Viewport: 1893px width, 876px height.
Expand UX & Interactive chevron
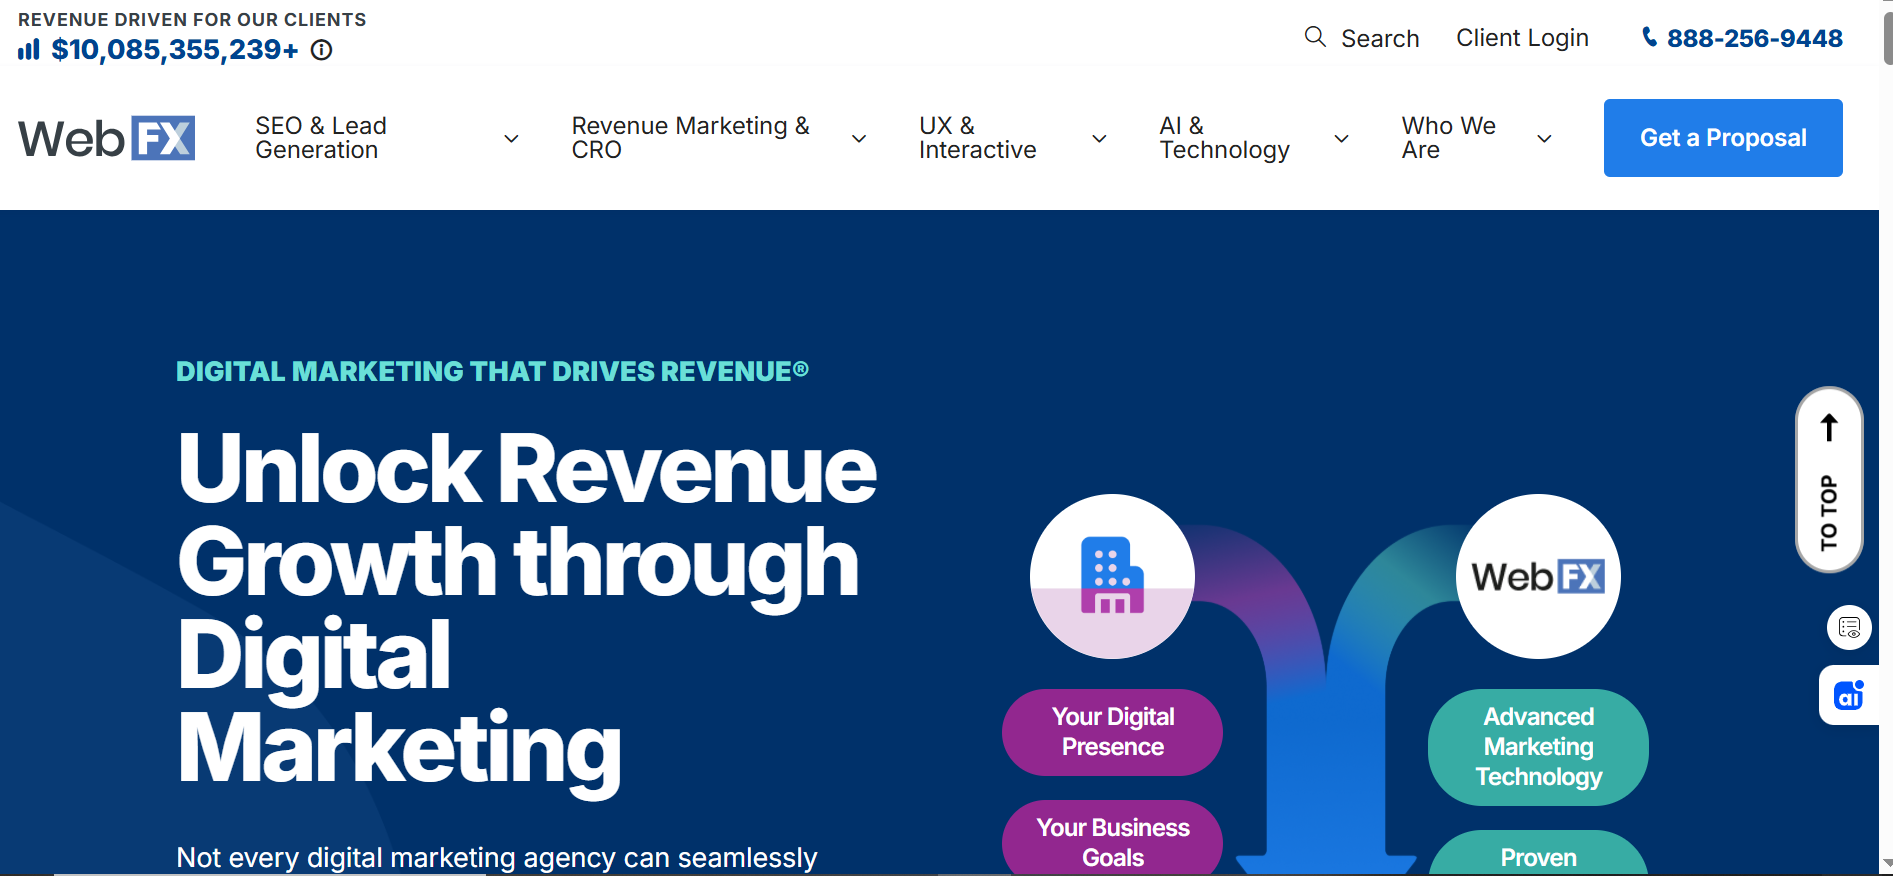1099,139
